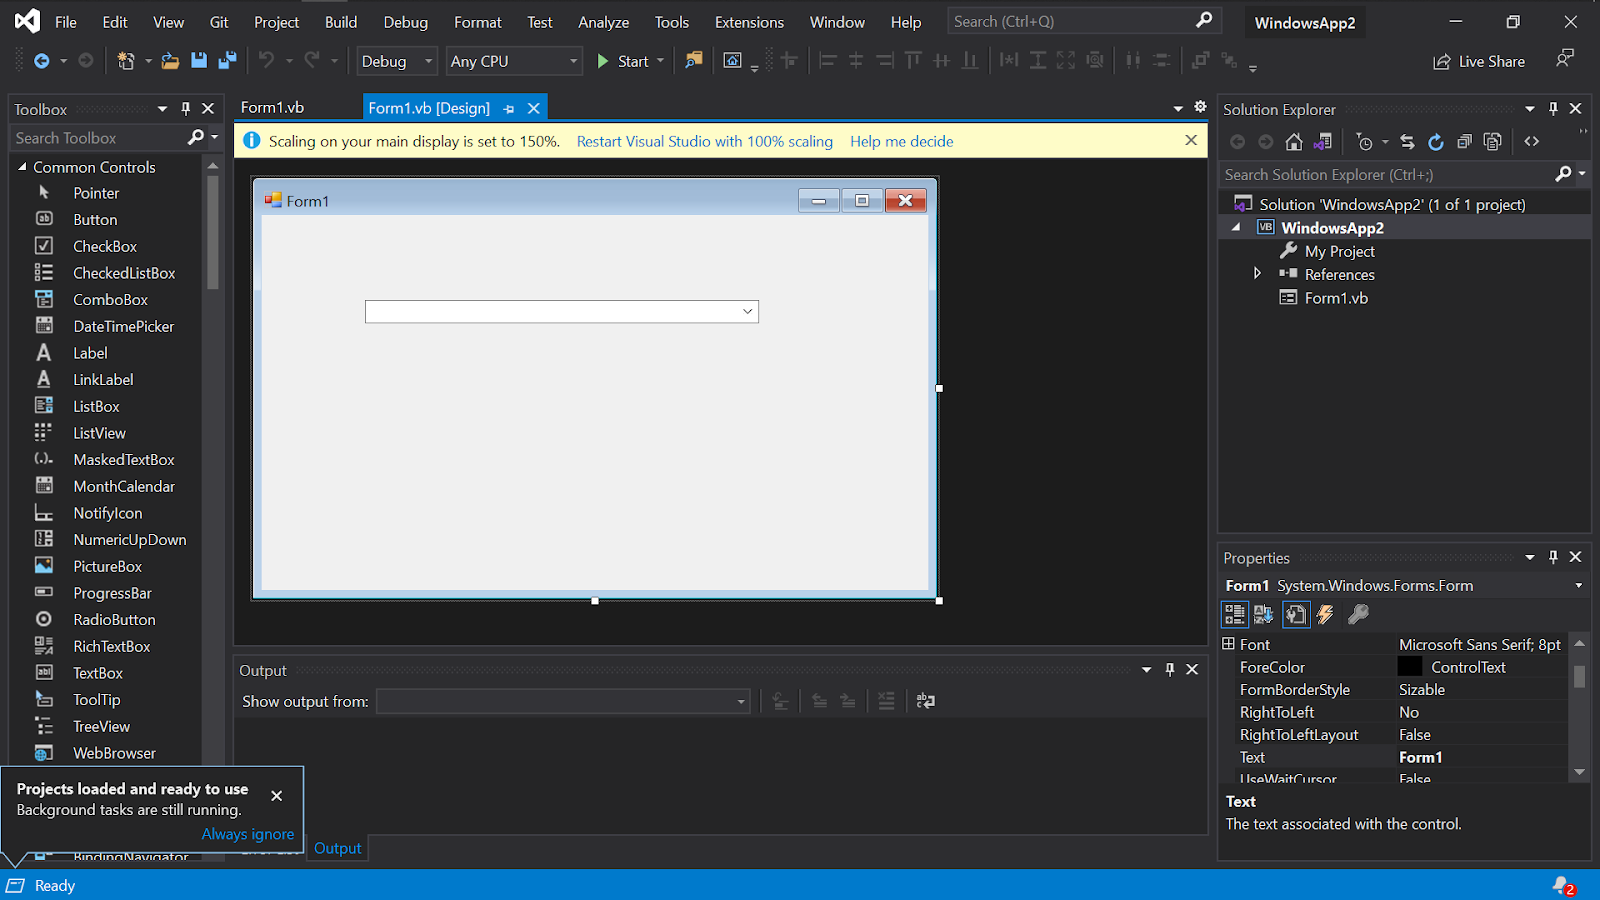Toggle word wrap in Output window
This screenshot has height=900, width=1600.
point(926,701)
